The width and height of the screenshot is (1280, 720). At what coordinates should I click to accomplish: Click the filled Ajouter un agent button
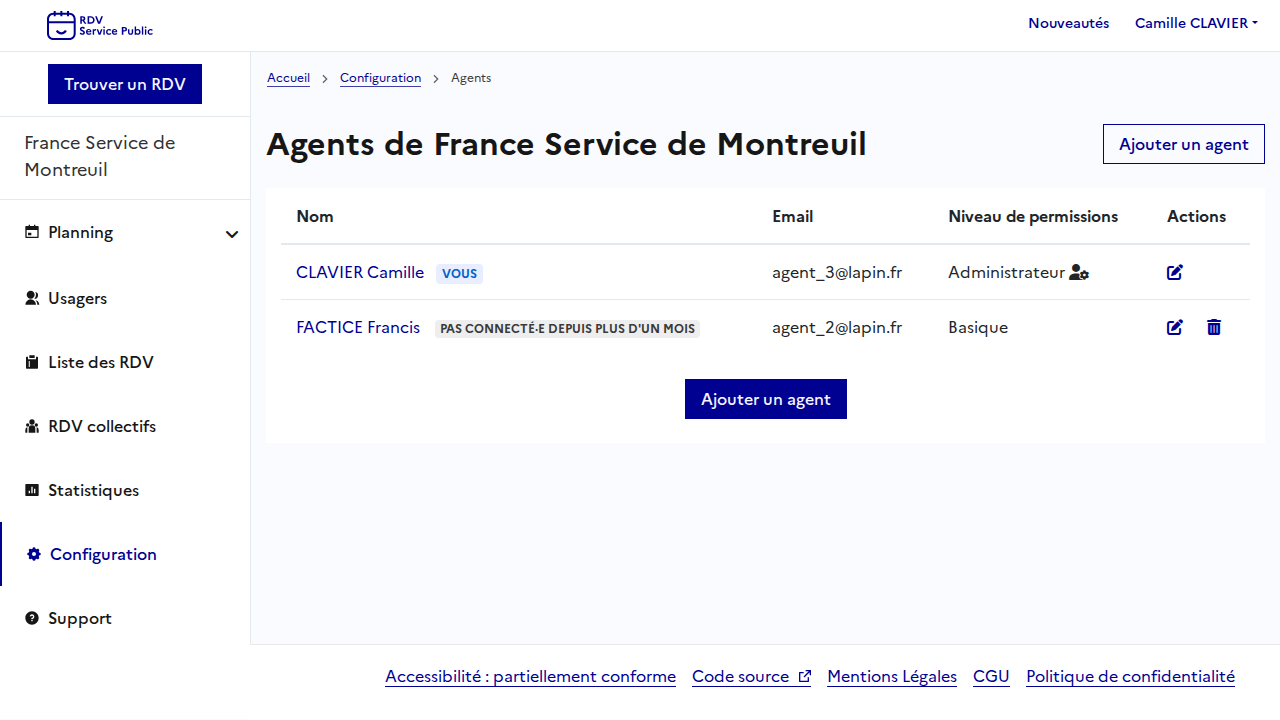tap(766, 399)
